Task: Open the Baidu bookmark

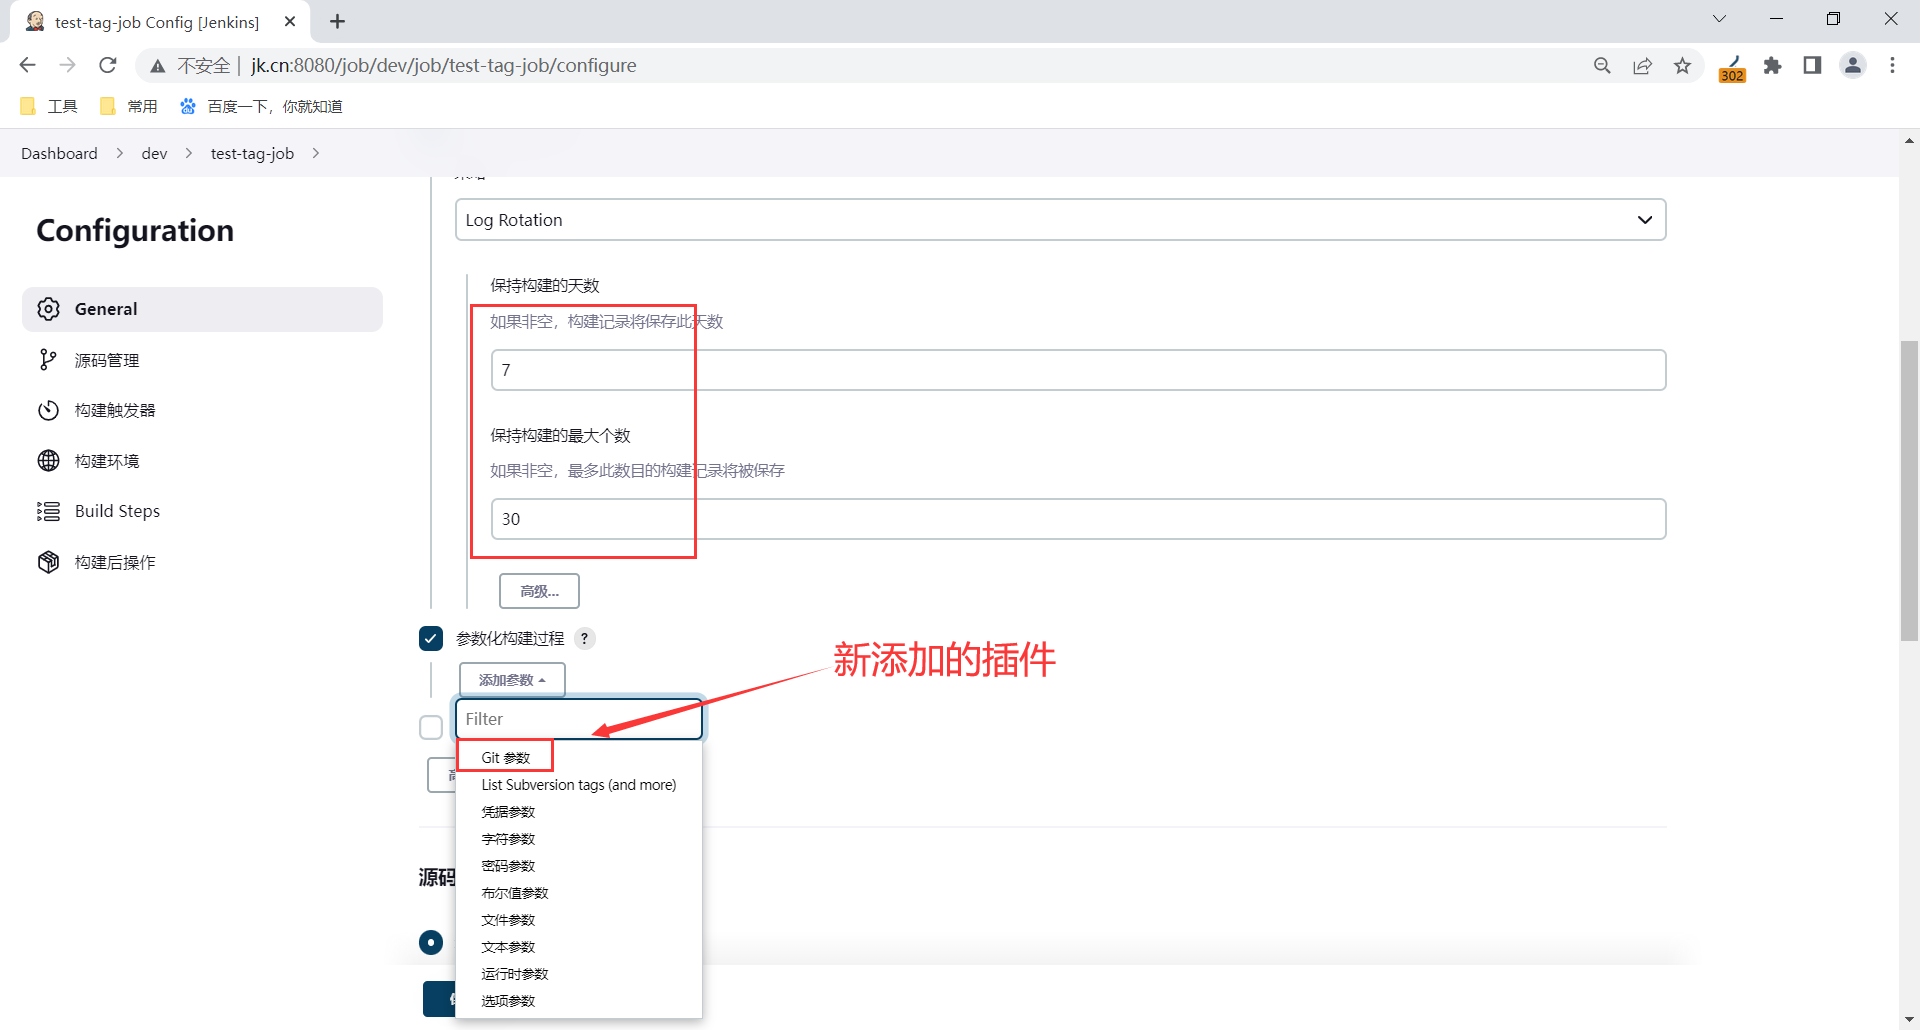Action: tap(261, 106)
